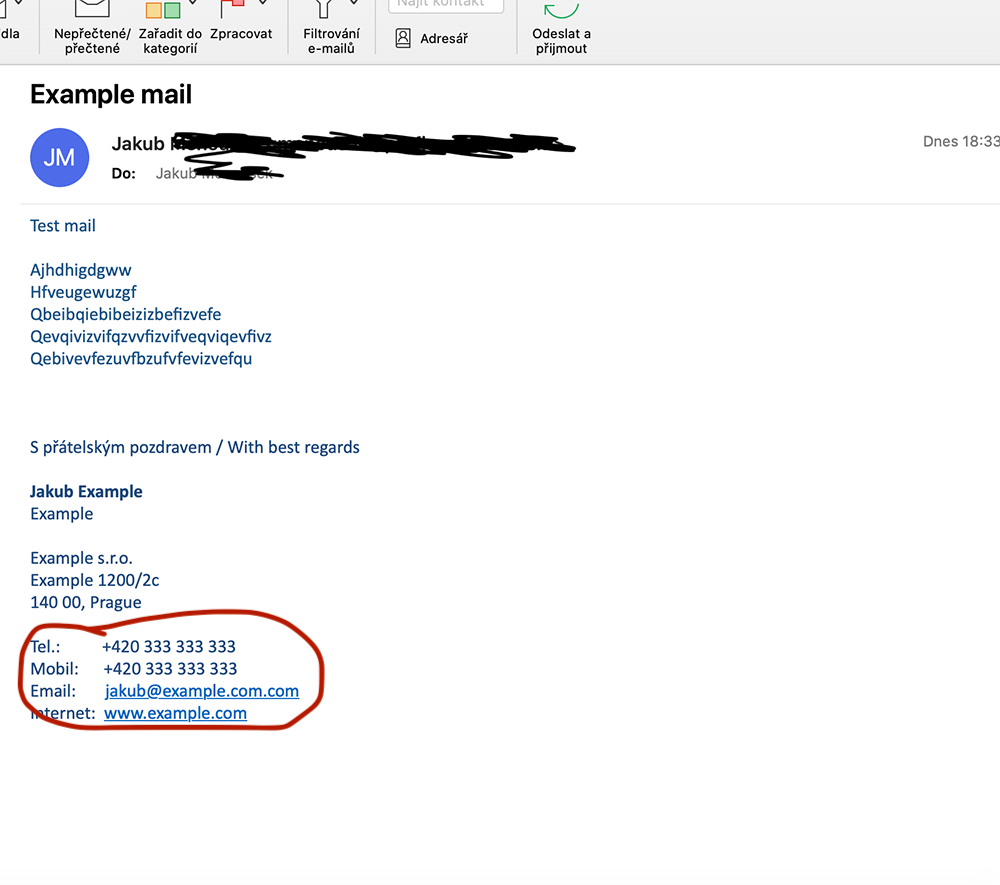The width and height of the screenshot is (1000, 885).
Task: Click the line Qbeibqiebibeizizbefizvefe
Action: point(126,314)
